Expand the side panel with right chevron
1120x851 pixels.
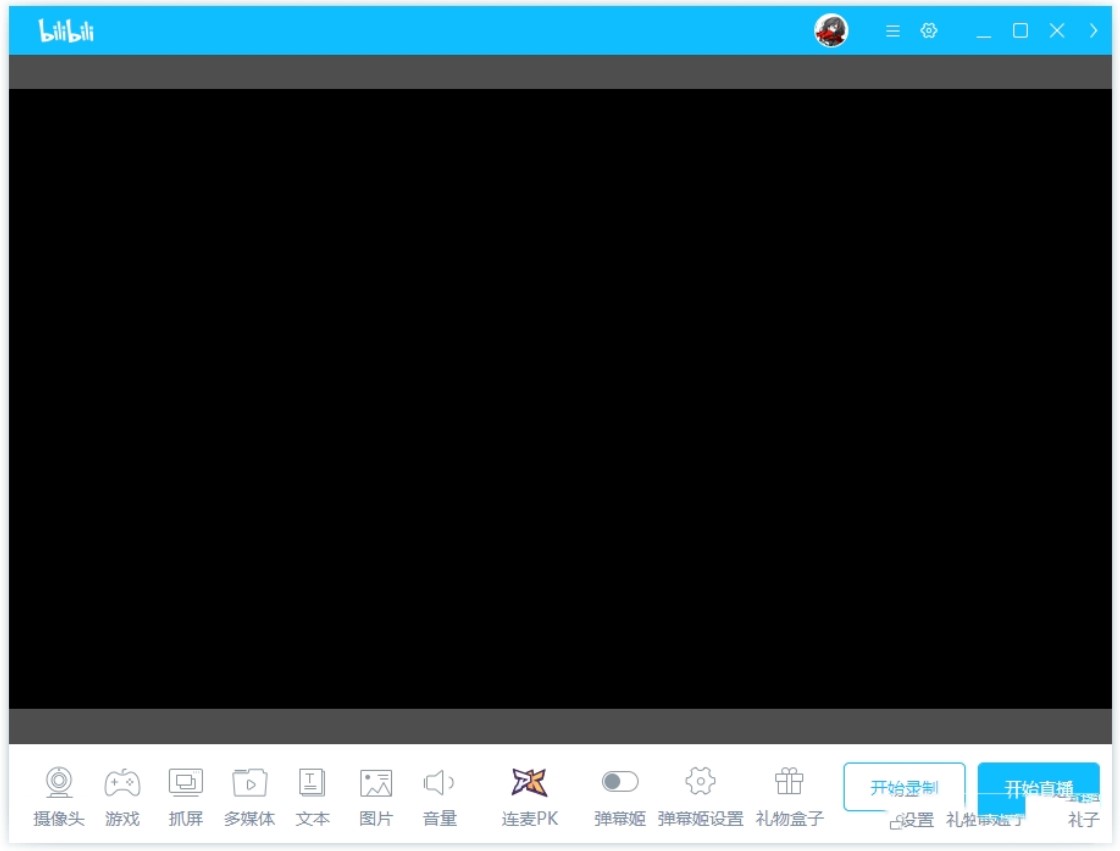click(1094, 31)
